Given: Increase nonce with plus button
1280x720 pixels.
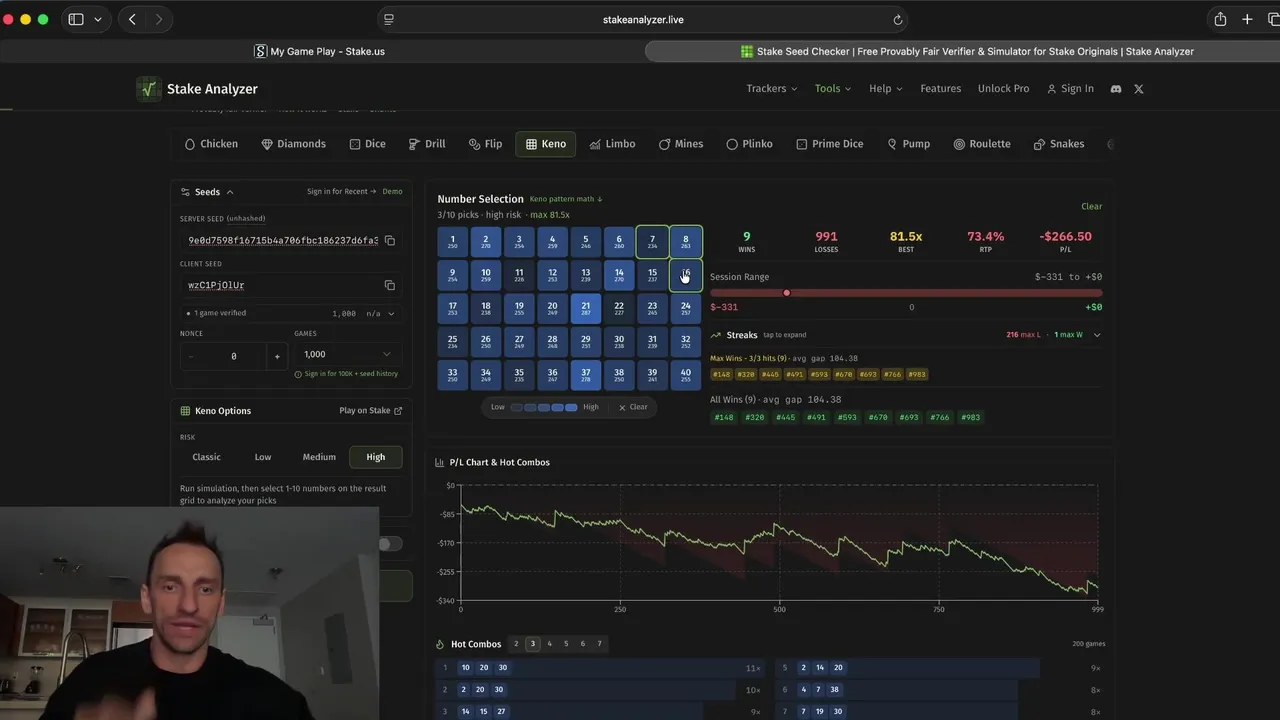Looking at the screenshot, I should click(x=277, y=356).
